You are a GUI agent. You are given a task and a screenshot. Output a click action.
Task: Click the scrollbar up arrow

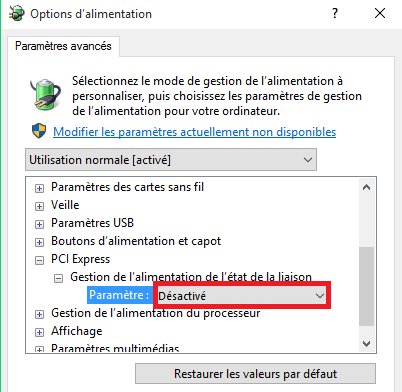click(366, 187)
